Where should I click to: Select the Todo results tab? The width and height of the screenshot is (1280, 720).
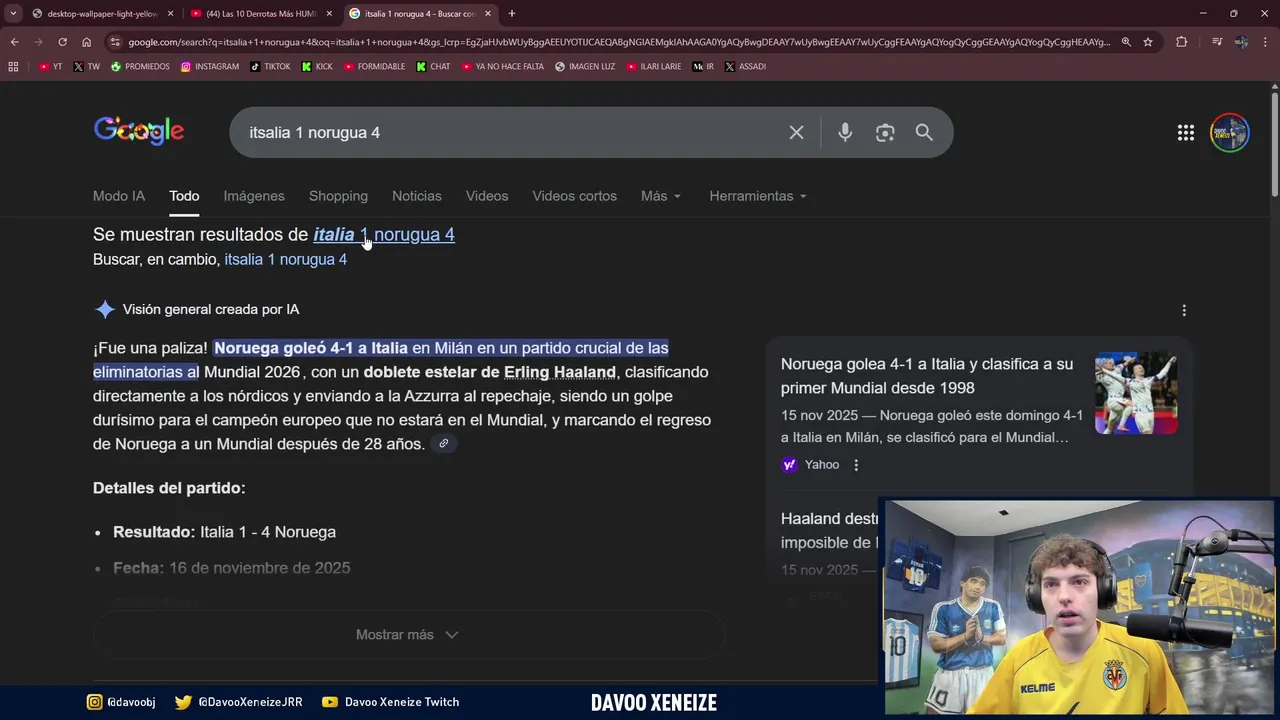click(184, 196)
